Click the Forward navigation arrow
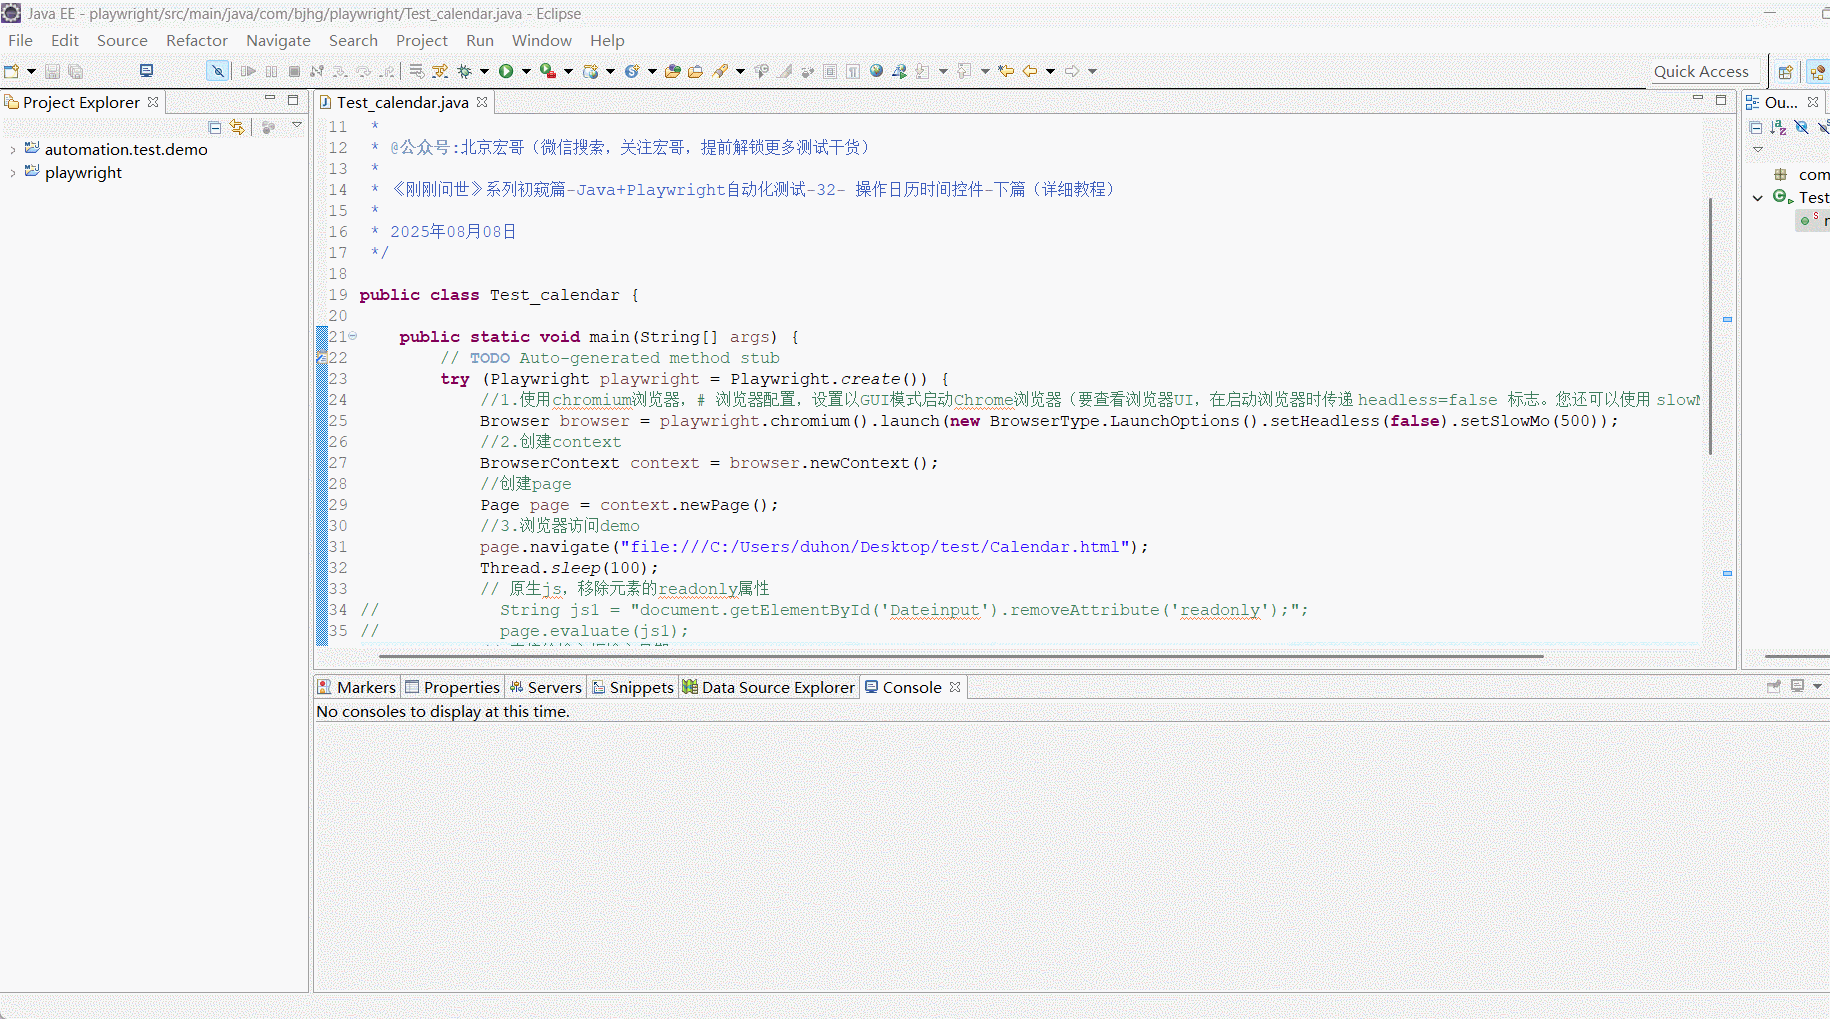This screenshot has height=1019, width=1830. point(1072,71)
